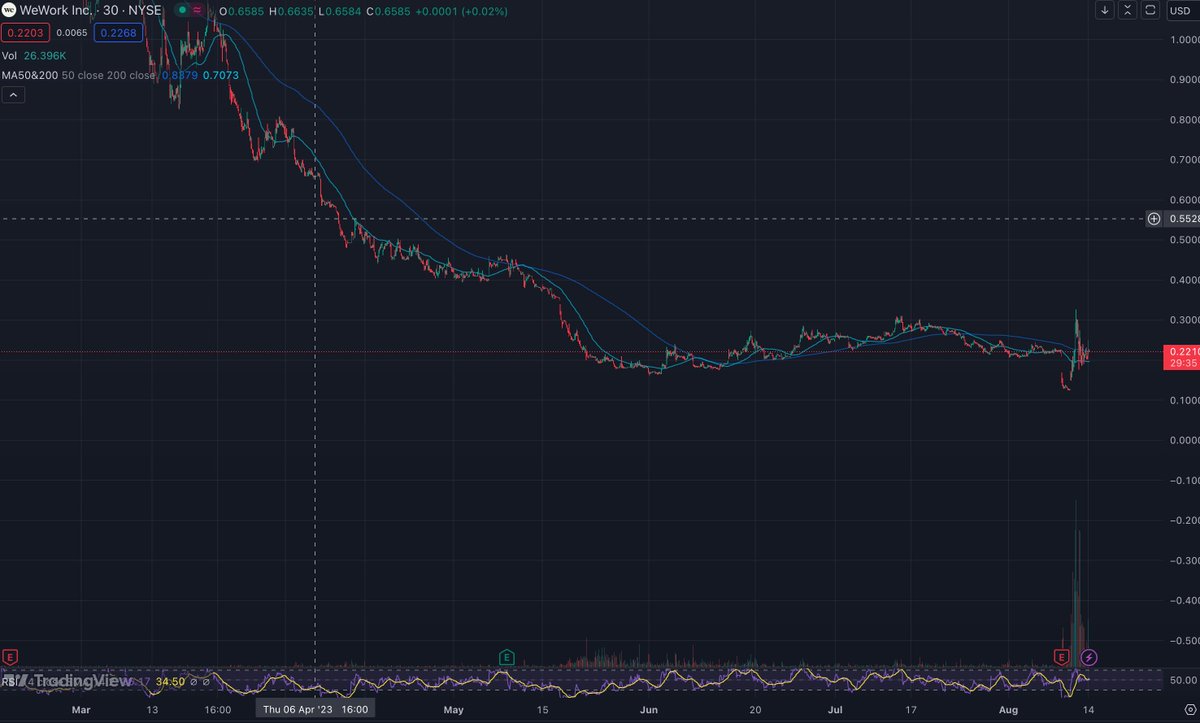Click the 1.0000 price axis label
This screenshot has width=1200, height=723.
pyautogui.click(x=1183, y=40)
